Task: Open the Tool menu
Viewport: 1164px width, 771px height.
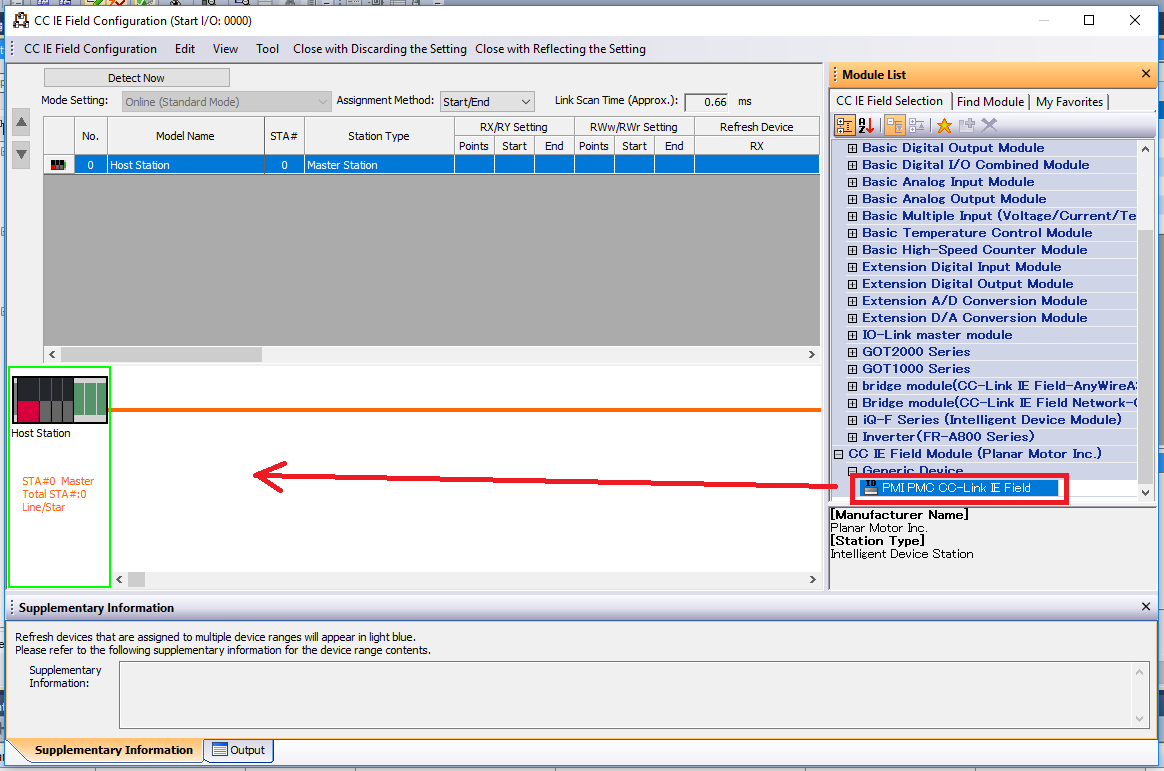Action: click(267, 49)
